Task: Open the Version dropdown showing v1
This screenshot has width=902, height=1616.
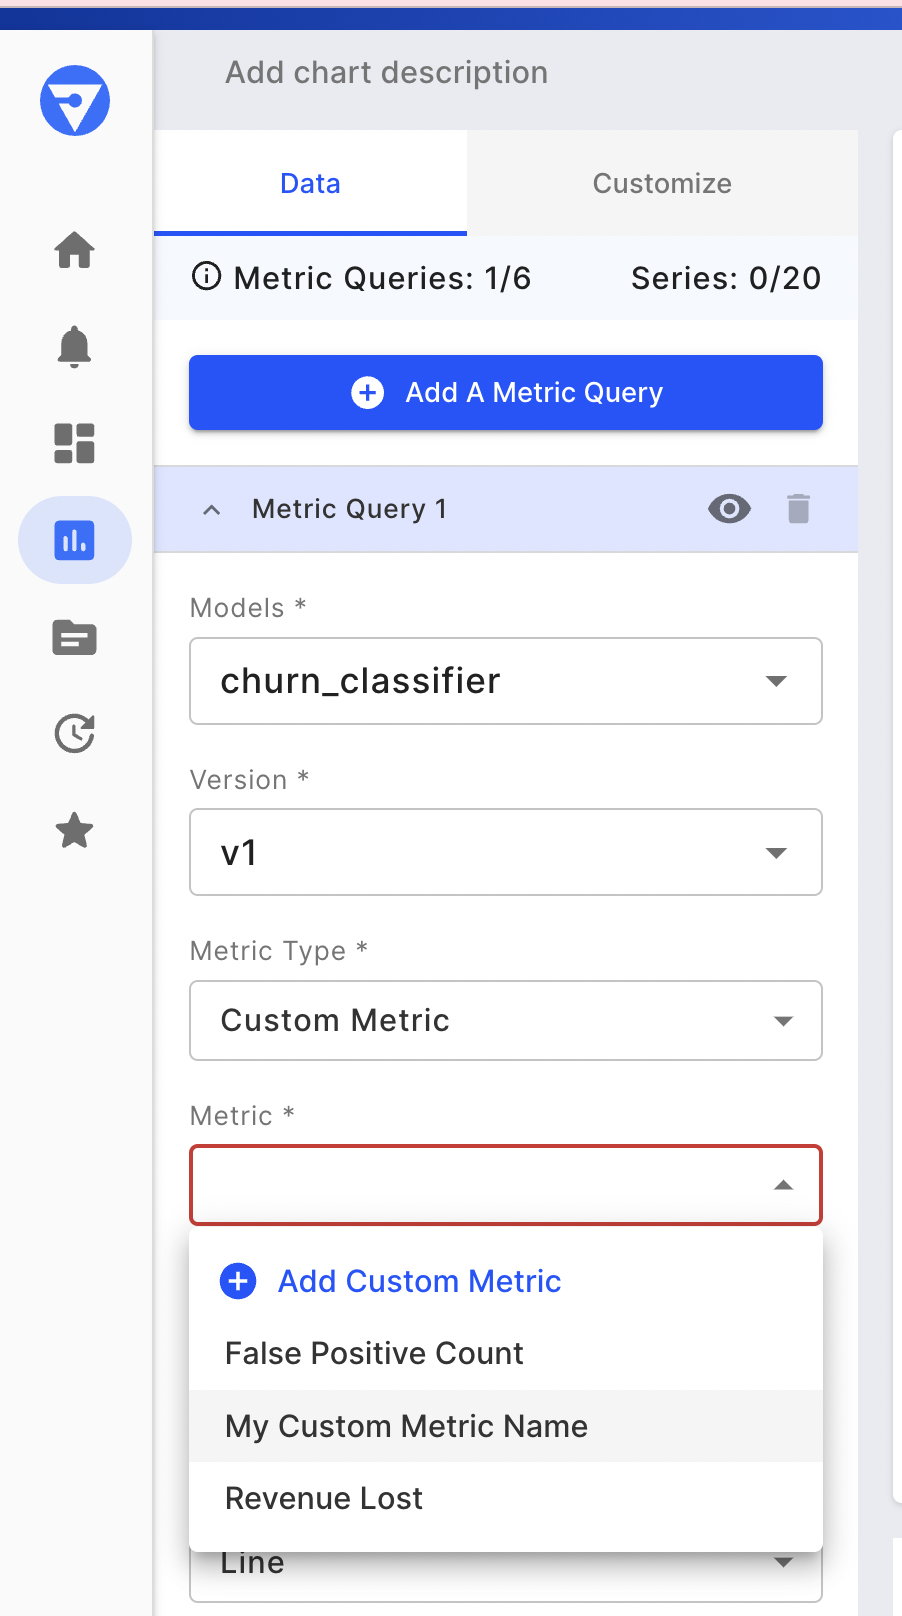Action: [x=506, y=852]
